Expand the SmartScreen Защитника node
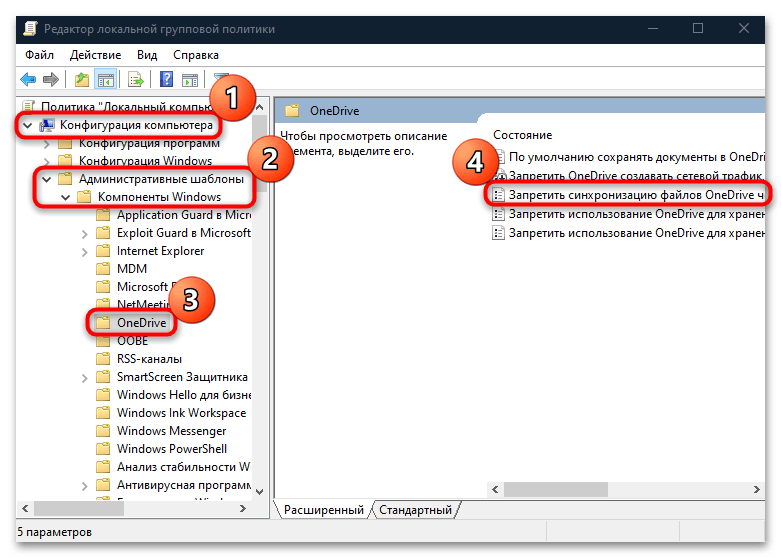Viewport: 781px width, 558px height. [x=85, y=378]
